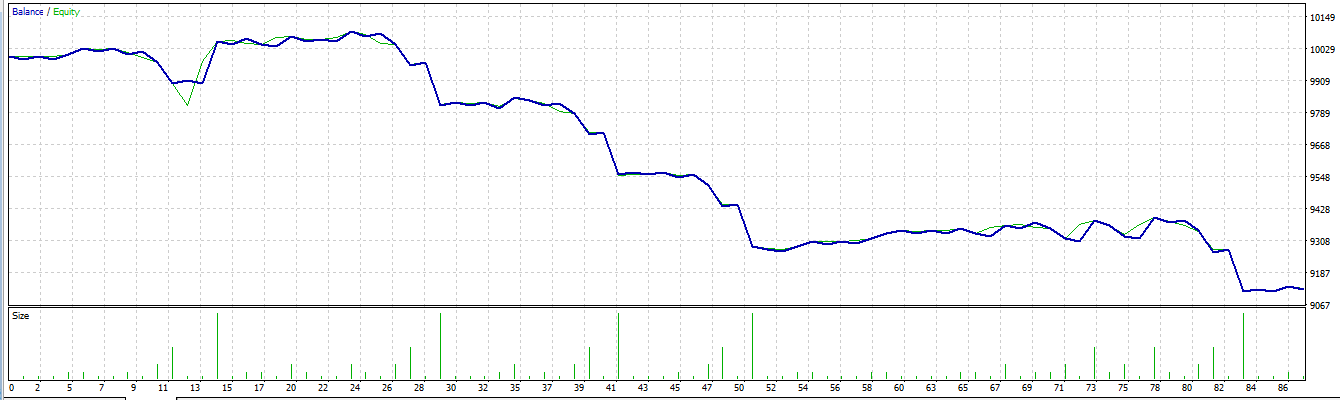1340x400 pixels.
Task: Click trade number 78 on the horizontal axis
Action: click(1155, 387)
